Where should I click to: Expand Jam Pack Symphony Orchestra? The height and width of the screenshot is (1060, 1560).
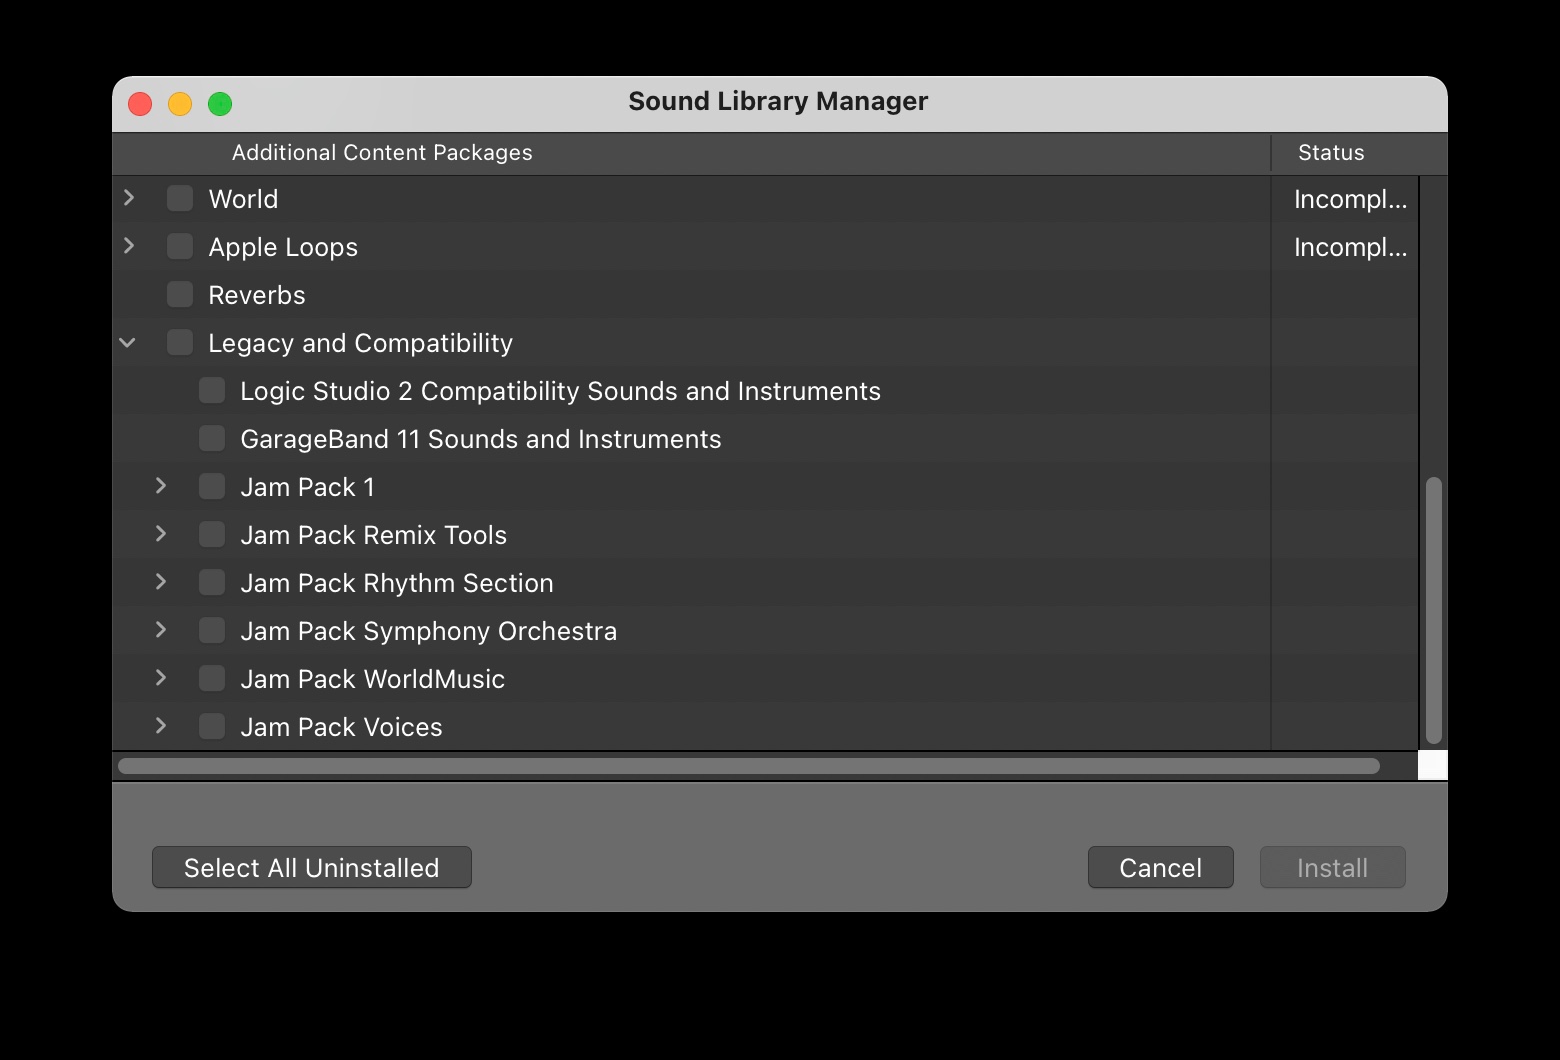[161, 630]
